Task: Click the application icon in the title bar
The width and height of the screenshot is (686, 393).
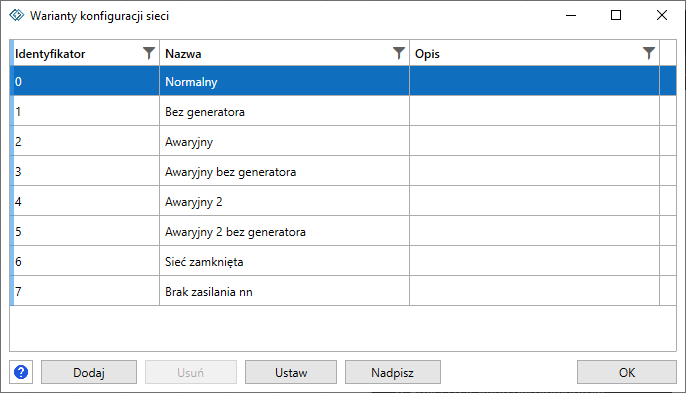Action: 17,15
